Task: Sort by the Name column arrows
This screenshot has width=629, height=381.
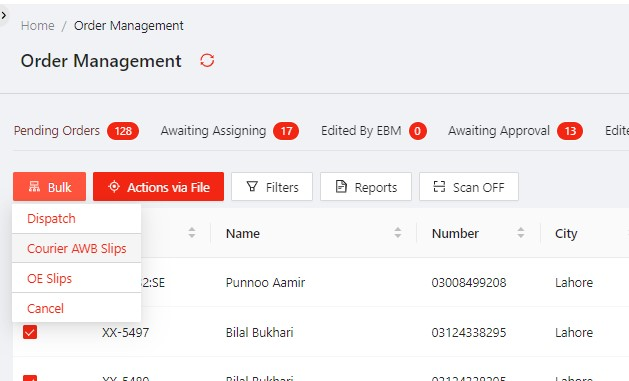Action: [x=398, y=233]
